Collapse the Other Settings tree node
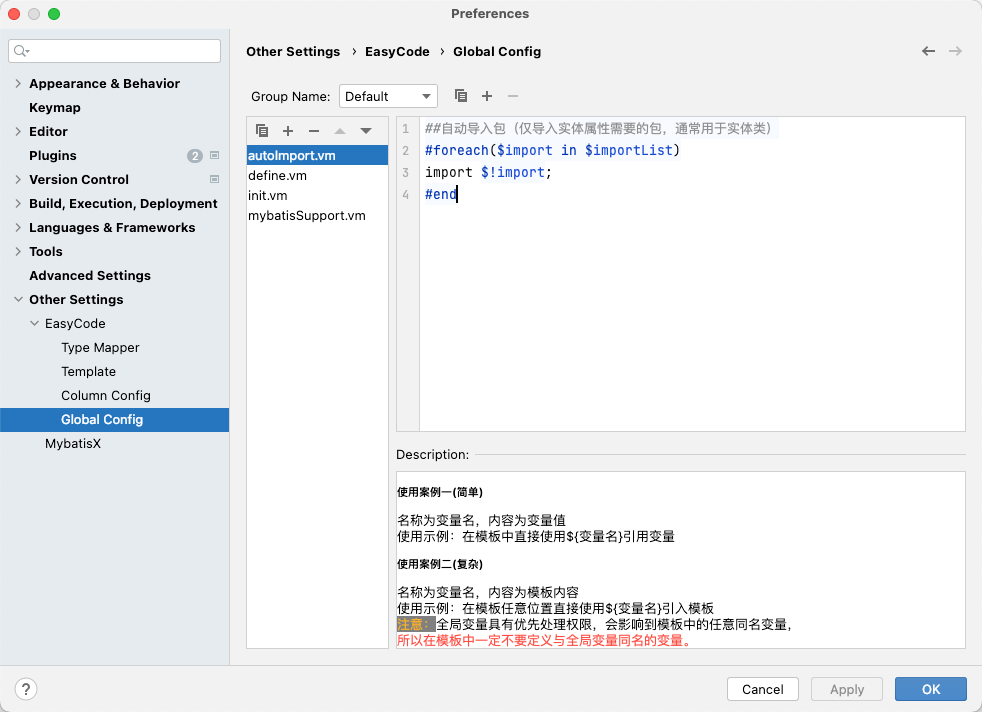The height and width of the screenshot is (712, 982). (18, 300)
